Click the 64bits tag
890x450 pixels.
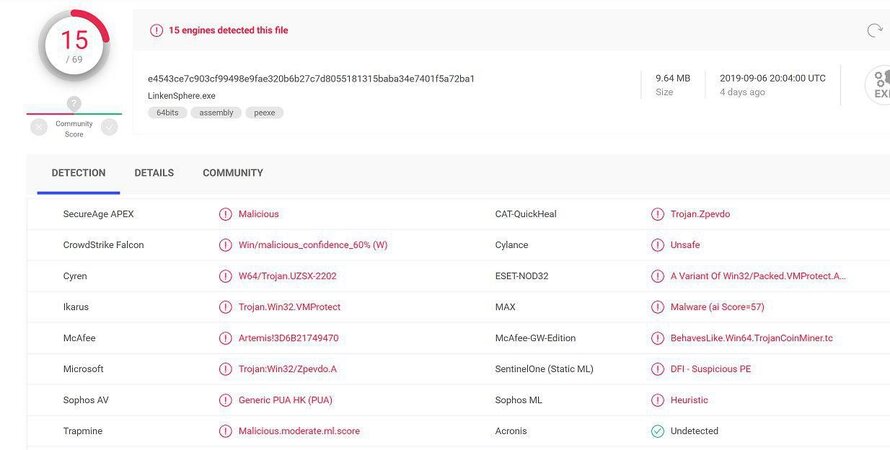point(166,113)
